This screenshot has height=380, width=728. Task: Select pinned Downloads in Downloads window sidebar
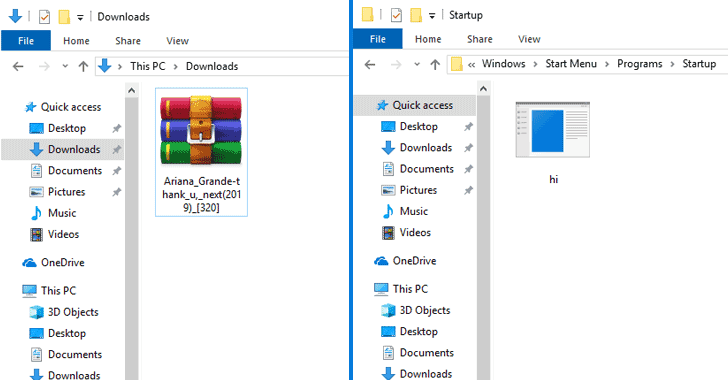[63, 150]
